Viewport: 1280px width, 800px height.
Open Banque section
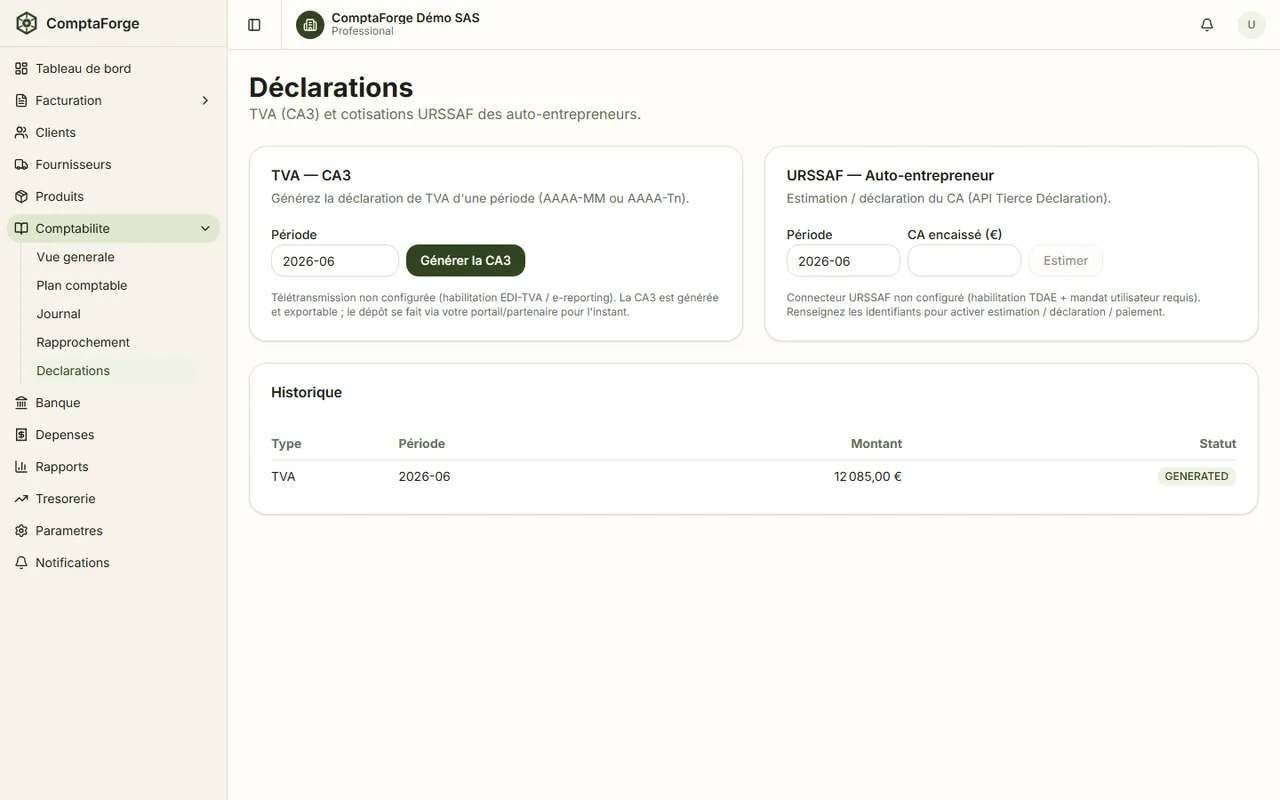pos(113,402)
